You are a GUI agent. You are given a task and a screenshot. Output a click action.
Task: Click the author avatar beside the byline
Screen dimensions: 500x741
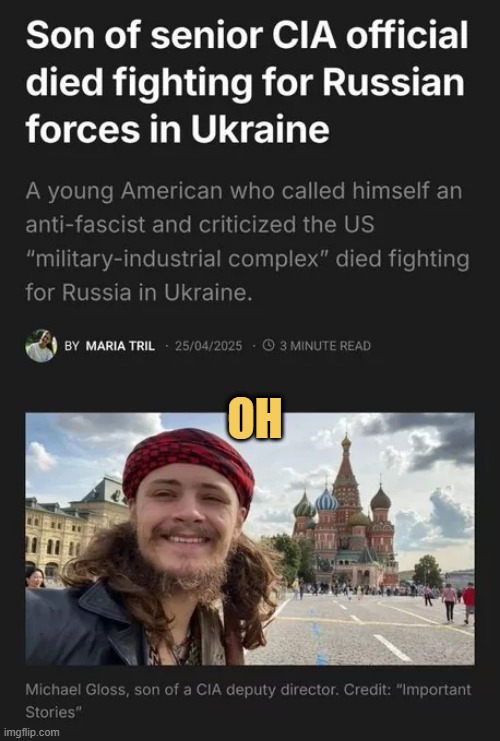(x=41, y=345)
